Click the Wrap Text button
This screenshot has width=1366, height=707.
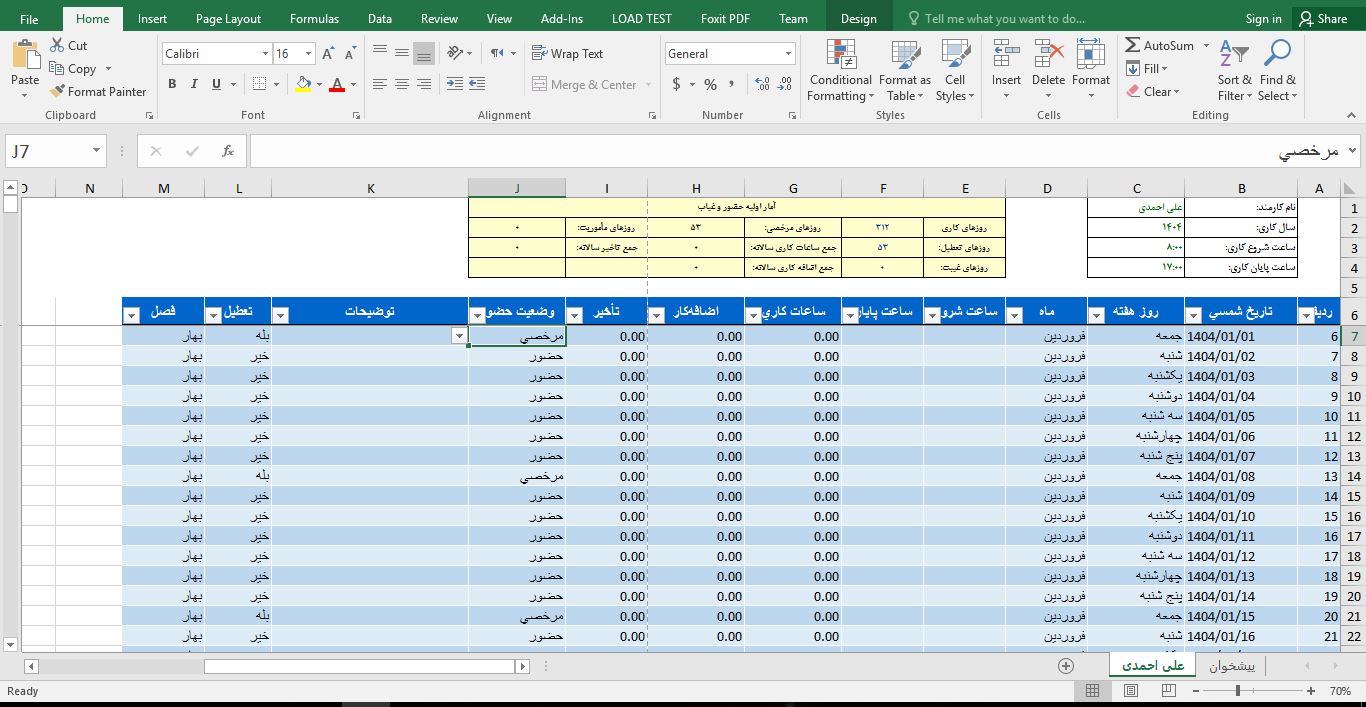click(567, 54)
